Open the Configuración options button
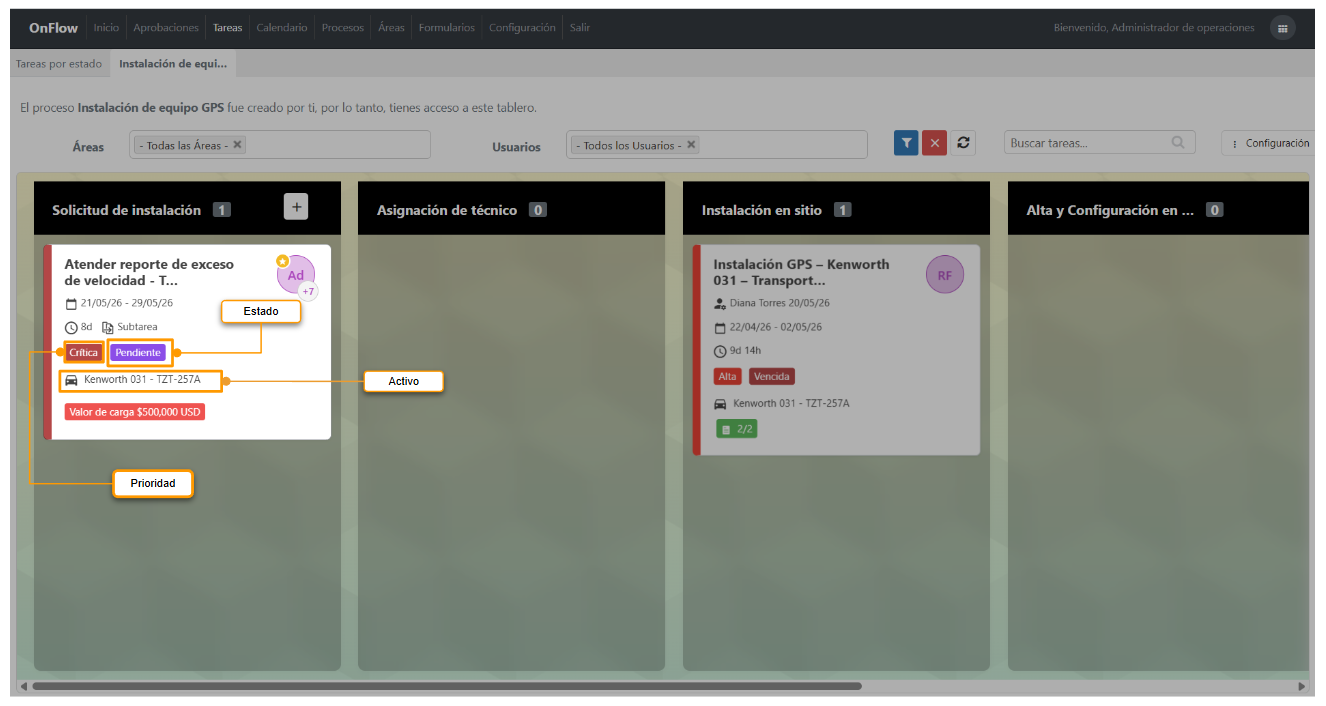 [x=1268, y=143]
